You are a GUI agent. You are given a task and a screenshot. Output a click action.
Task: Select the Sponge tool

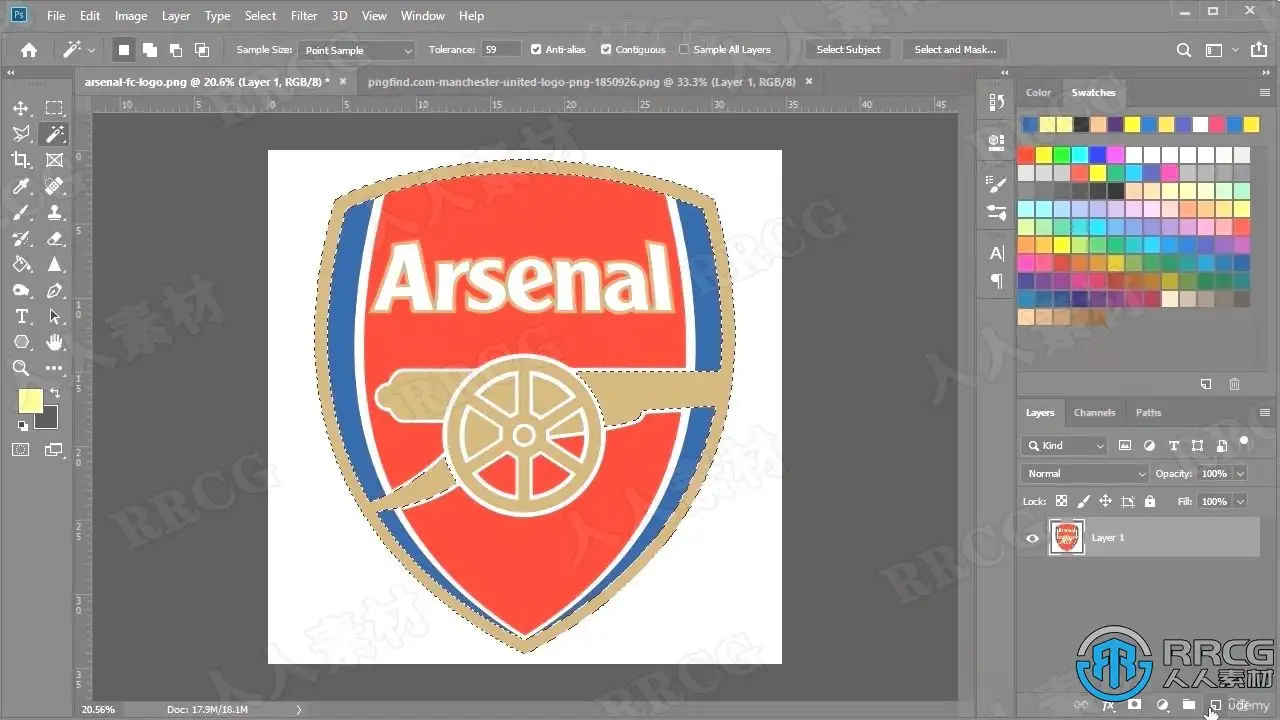point(21,291)
